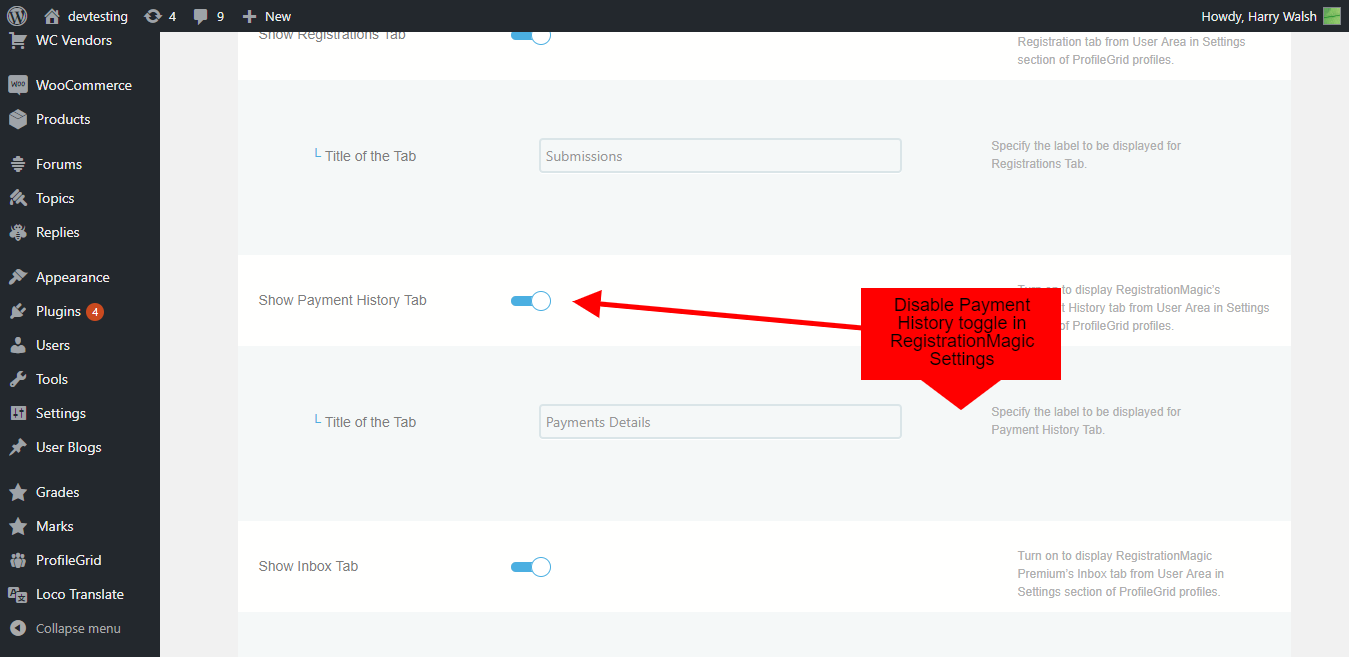
Task: Click the Tools wrench icon
Action: click(x=17, y=379)
